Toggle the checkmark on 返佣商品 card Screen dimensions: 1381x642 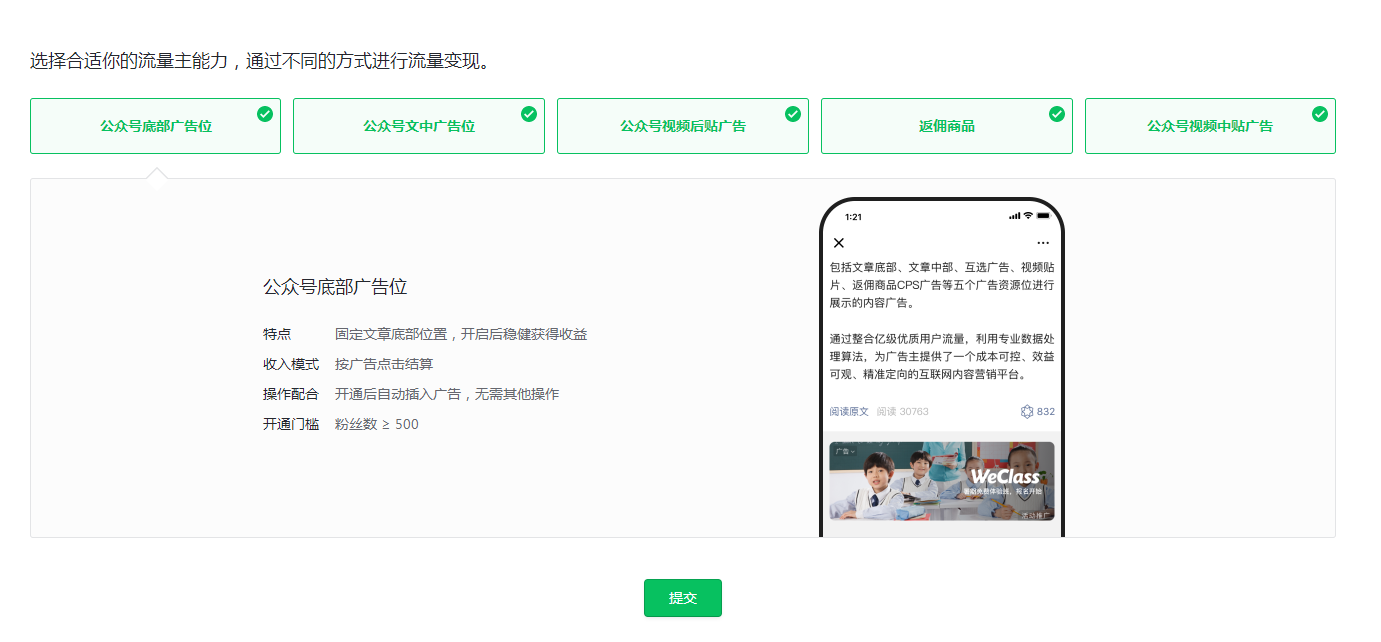tap(1057, 113)
